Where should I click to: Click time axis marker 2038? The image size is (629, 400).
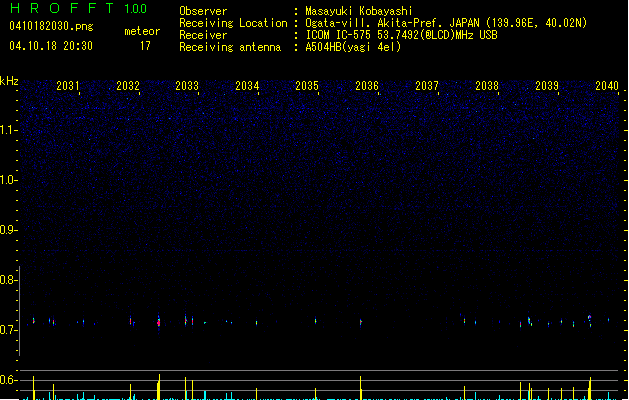[487, 86]
